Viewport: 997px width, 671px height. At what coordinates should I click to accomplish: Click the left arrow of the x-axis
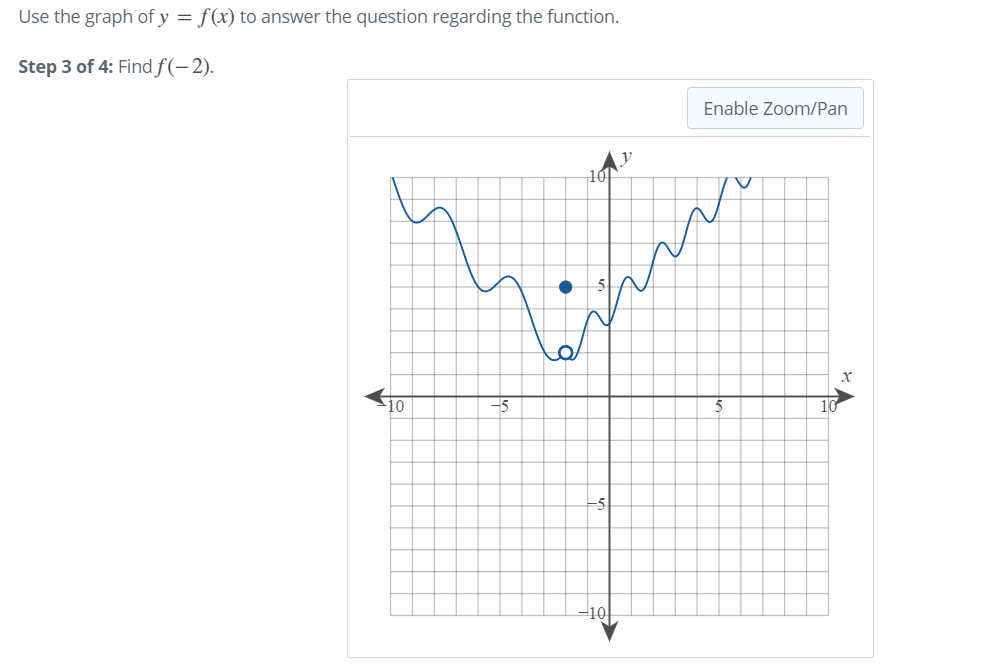374,398
